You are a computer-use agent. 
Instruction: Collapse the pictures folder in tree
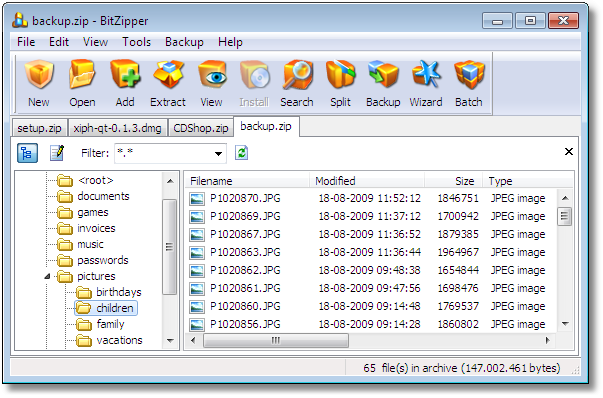[47, 276]
